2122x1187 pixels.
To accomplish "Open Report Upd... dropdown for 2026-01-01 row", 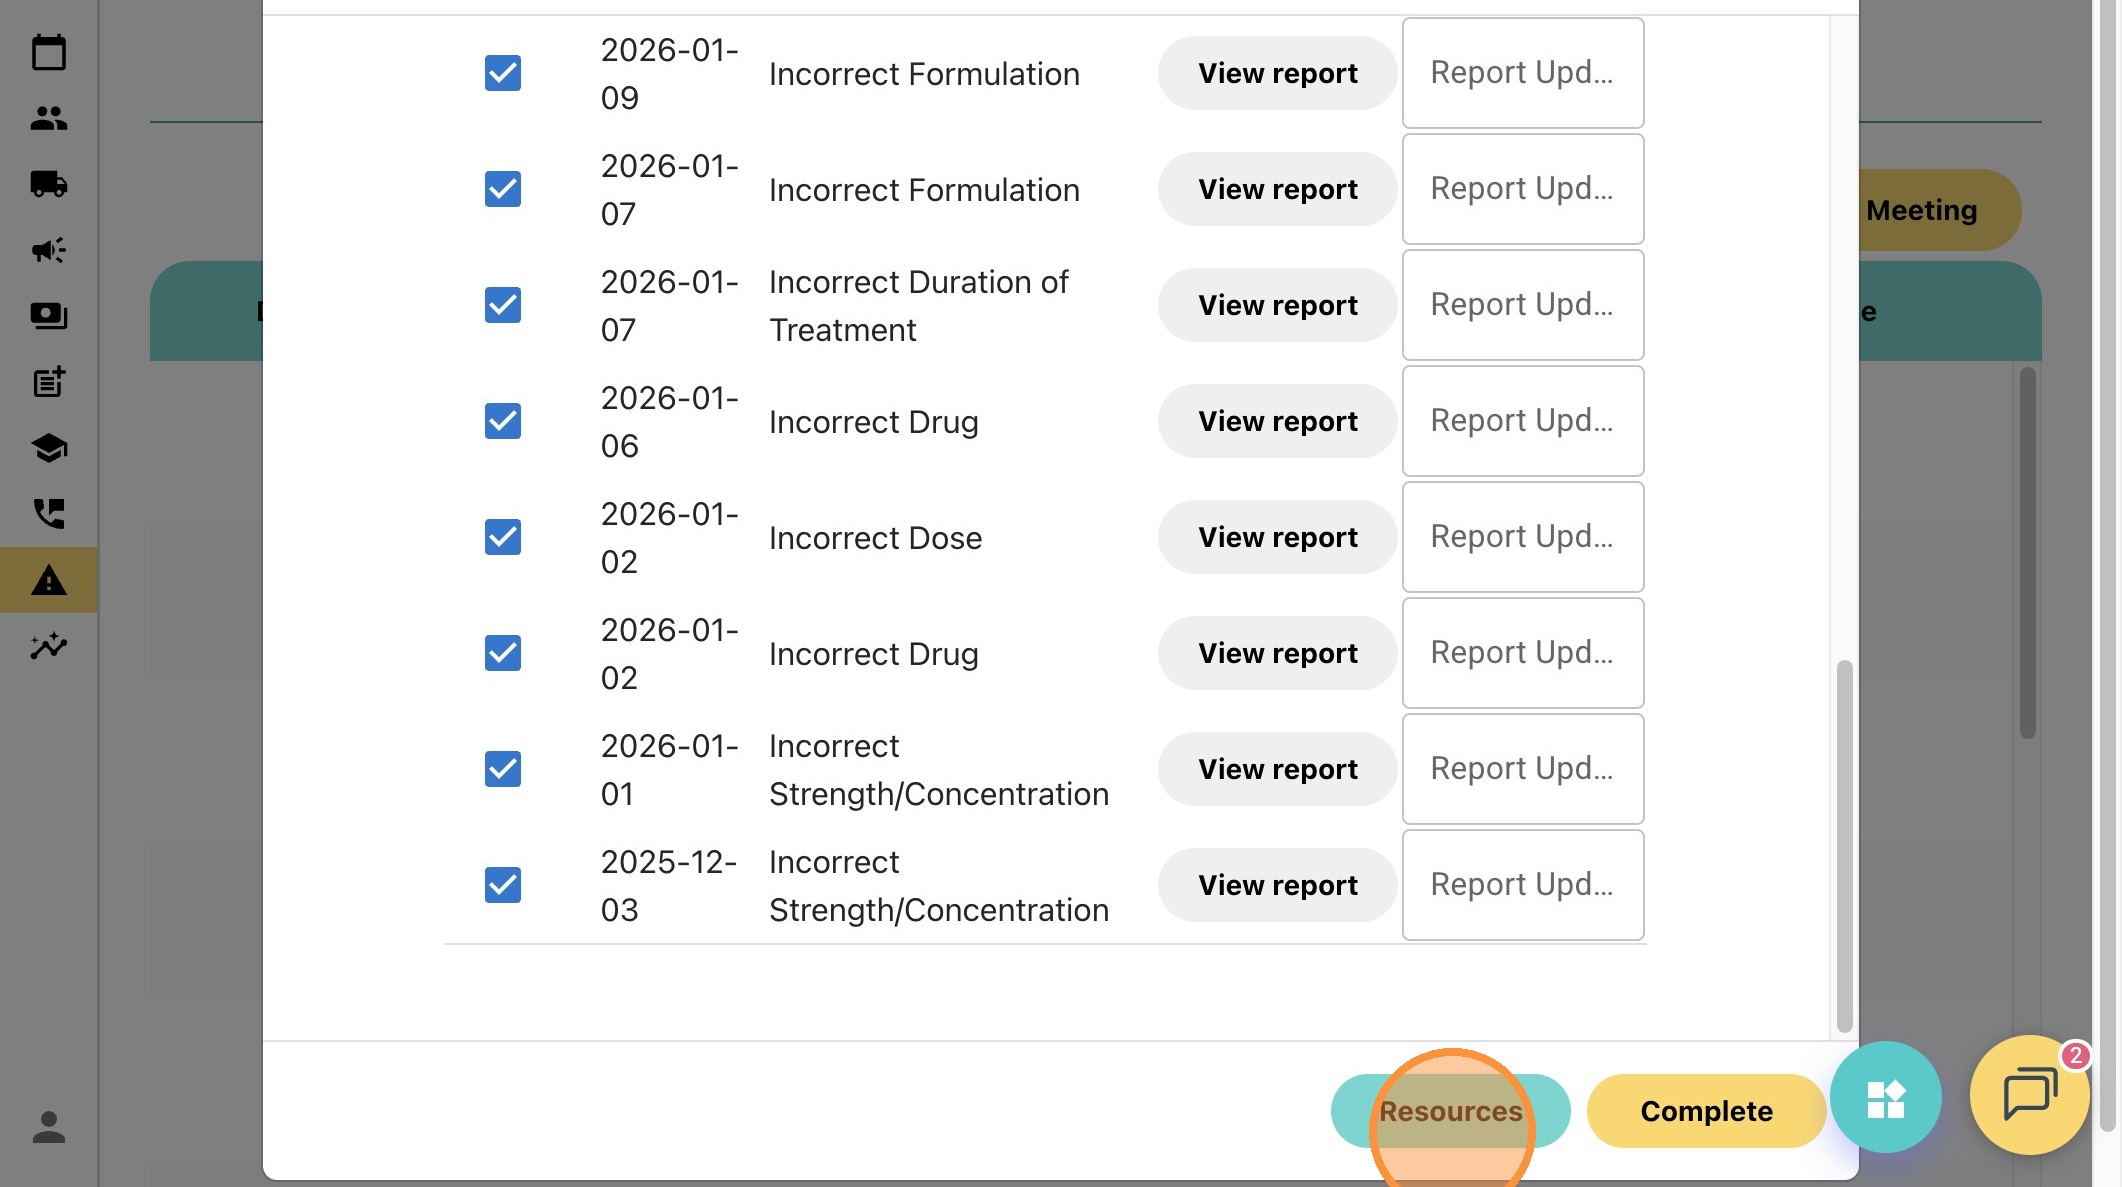I will pos(1522,769).
